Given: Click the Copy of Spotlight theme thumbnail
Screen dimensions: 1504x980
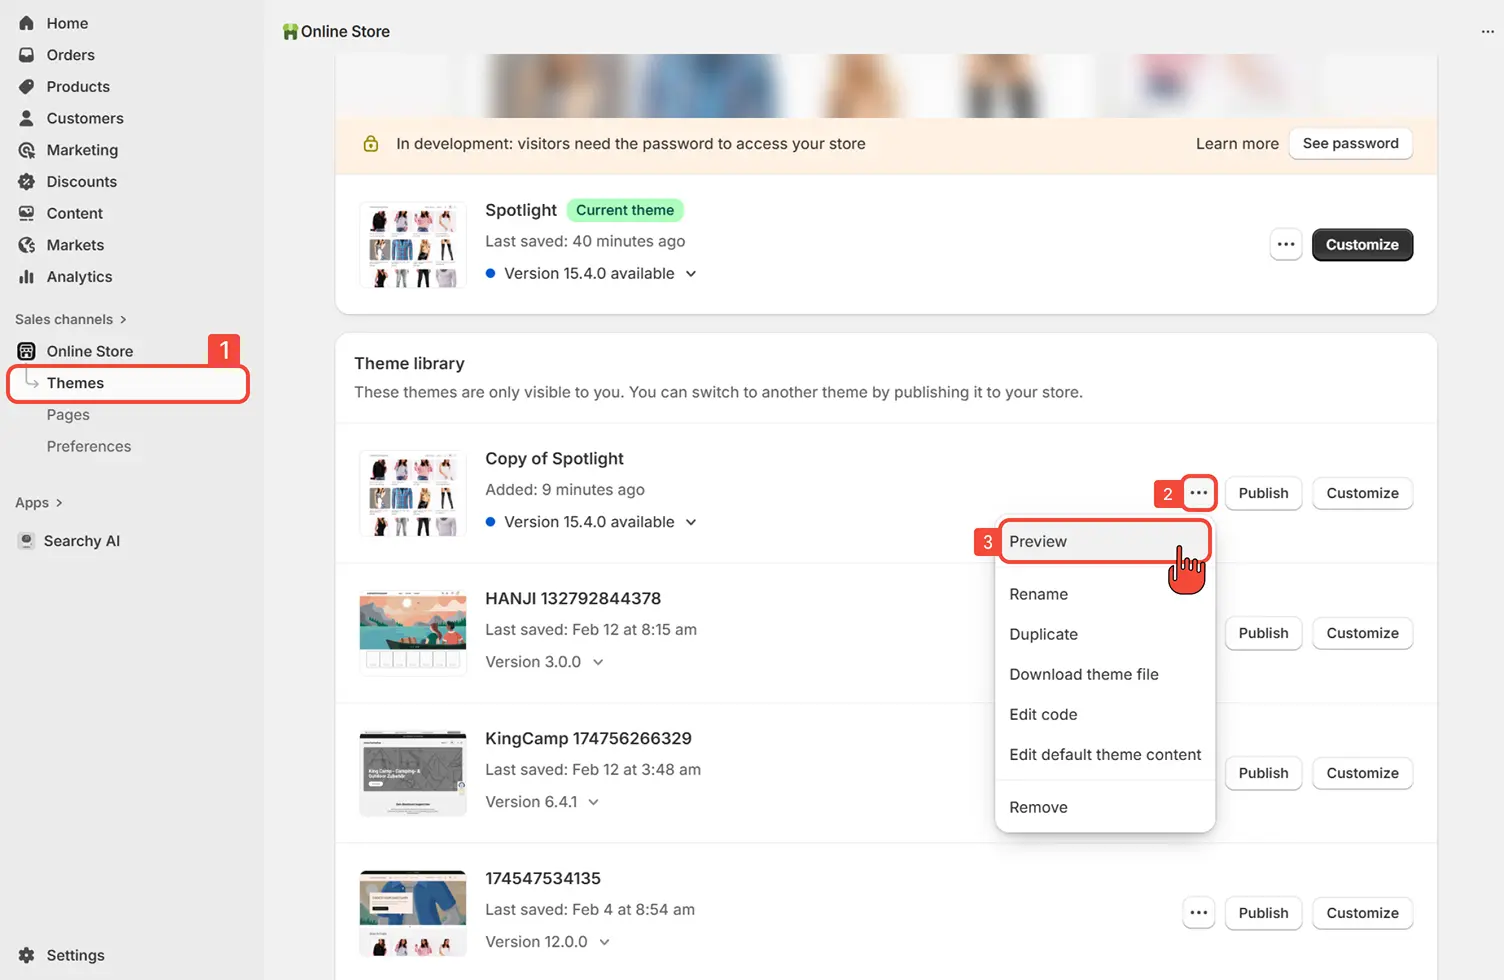Looking at the screenshot, I should click(x=412, y=493).
